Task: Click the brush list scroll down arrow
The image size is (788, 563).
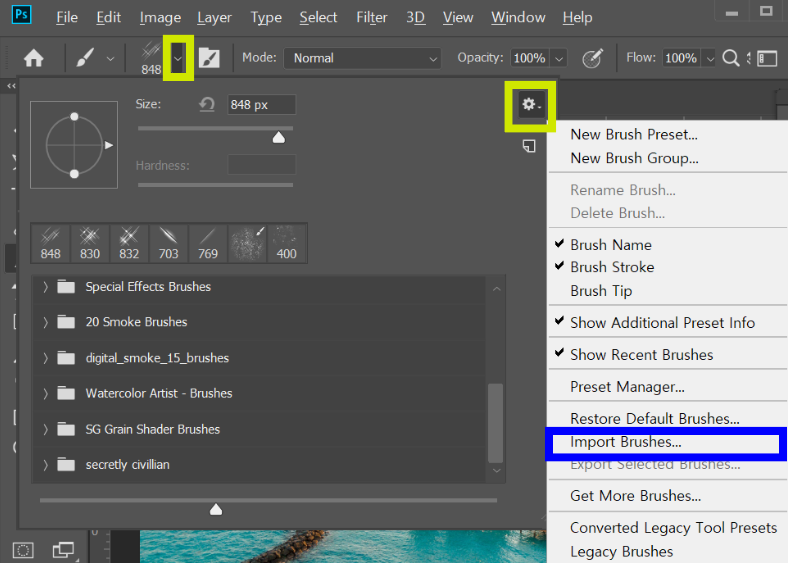Action: click(497, 471)
